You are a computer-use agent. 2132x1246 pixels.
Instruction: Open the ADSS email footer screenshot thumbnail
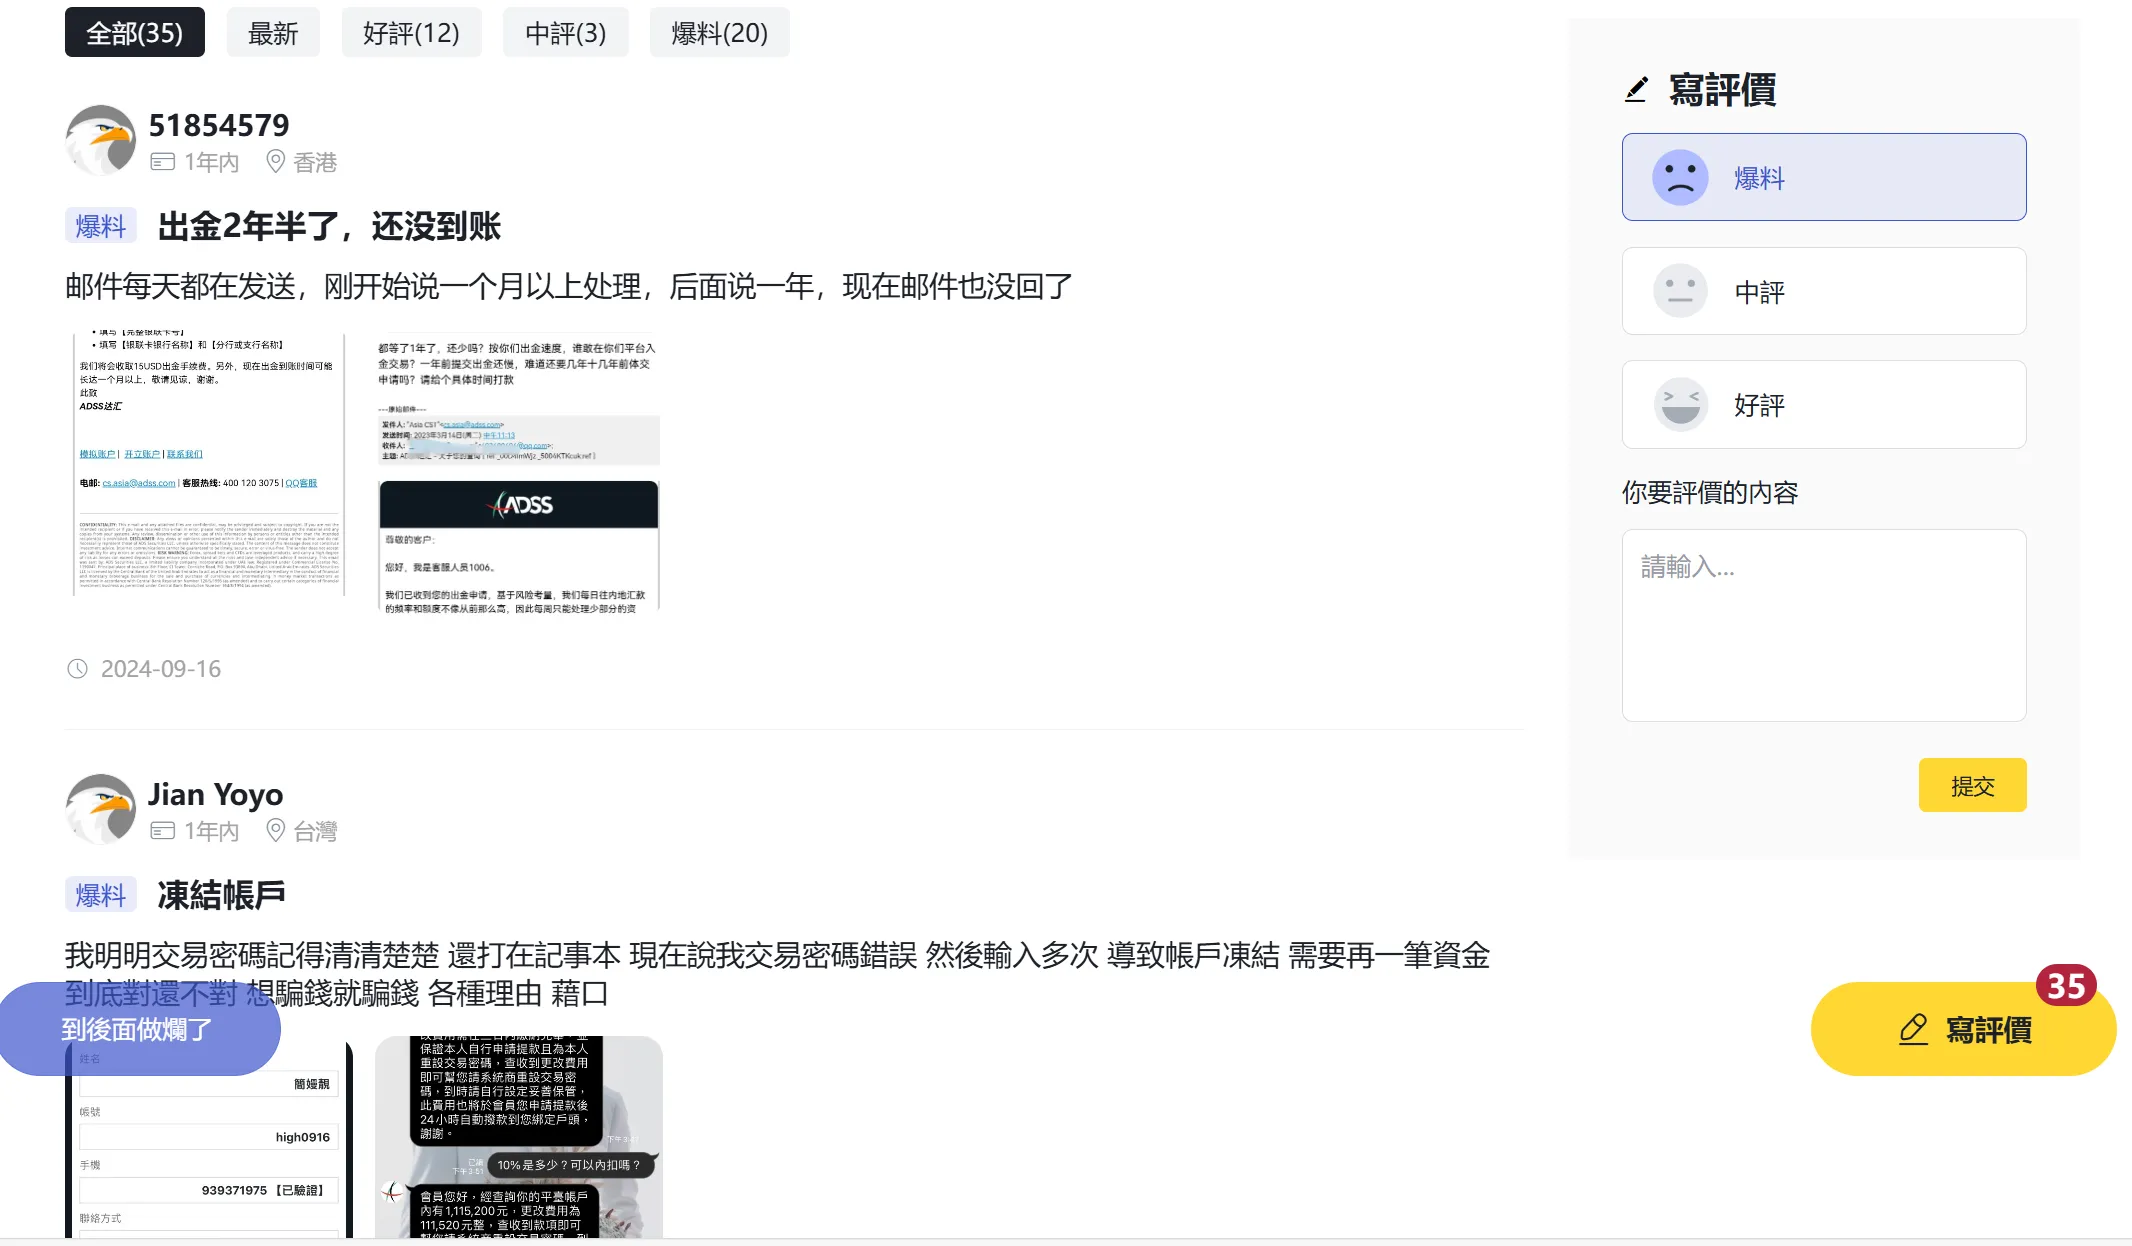(x=208, y=464)
